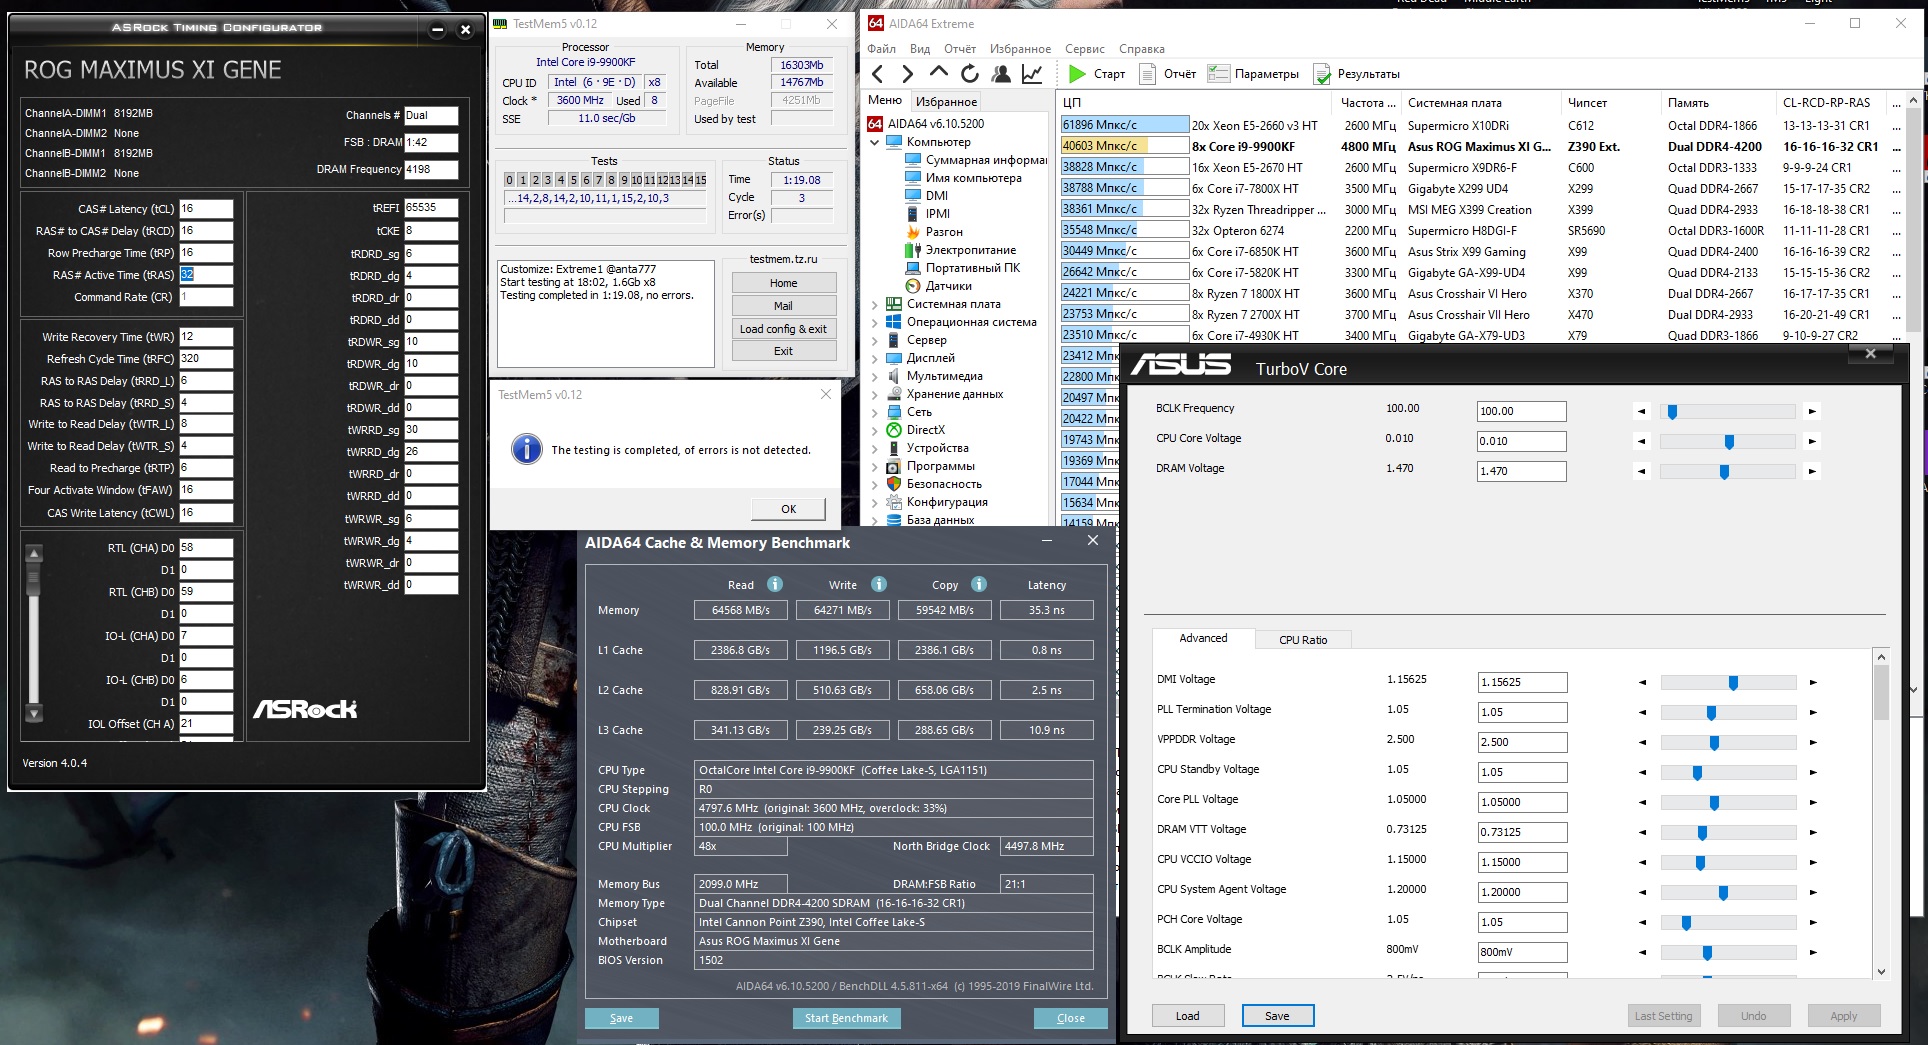Open Разгон (overclock) tree item
The width and height of the screenshot is (1928, 1045).
pyautogui.click(x=934, y=232)
